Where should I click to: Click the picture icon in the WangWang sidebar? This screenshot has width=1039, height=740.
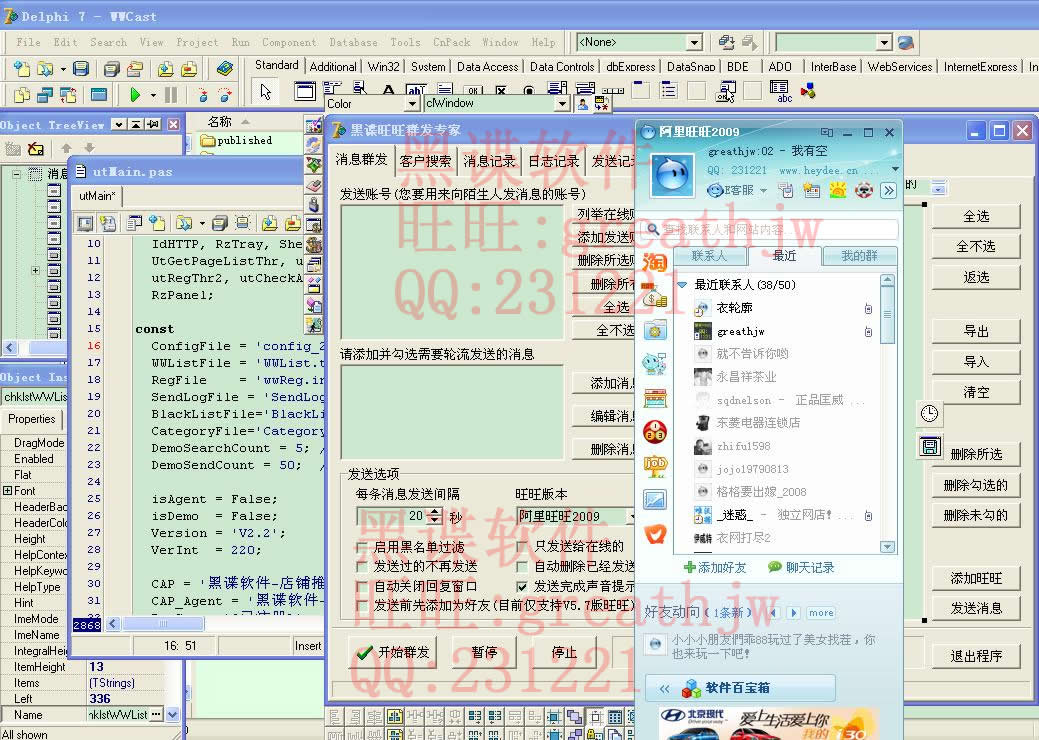pyautogui.click(x=655, y=500)
